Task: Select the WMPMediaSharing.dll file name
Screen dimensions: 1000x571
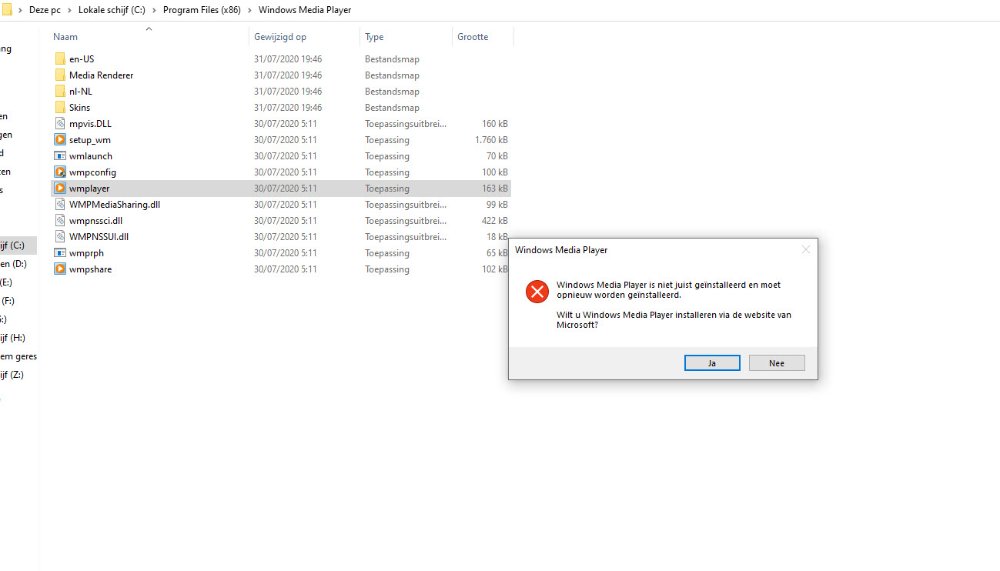Action: pos(115,205)
